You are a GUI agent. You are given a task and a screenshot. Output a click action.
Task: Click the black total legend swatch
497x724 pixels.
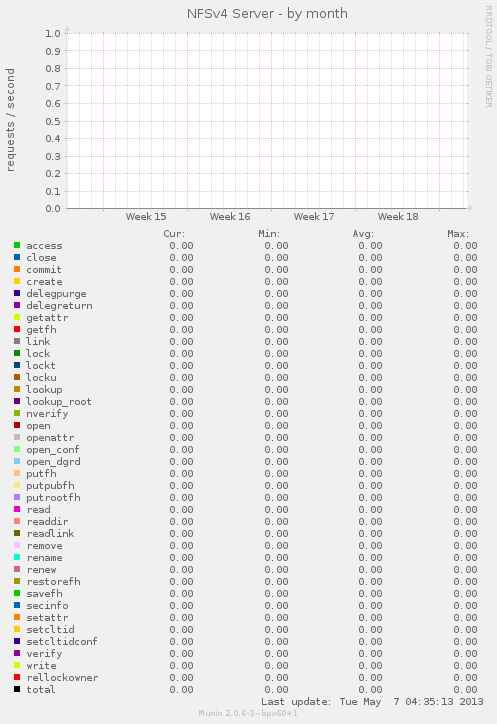17,689
